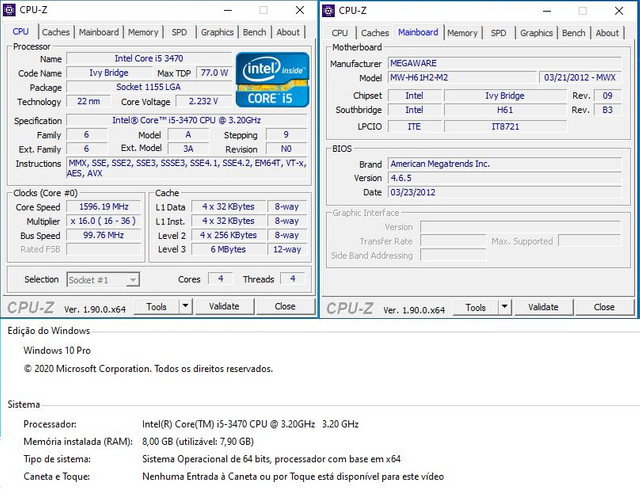The height and width of the screenshot is (490, 640).
Task: Click the Intel Core i5 logo badge
Action: tap(272, 80)
